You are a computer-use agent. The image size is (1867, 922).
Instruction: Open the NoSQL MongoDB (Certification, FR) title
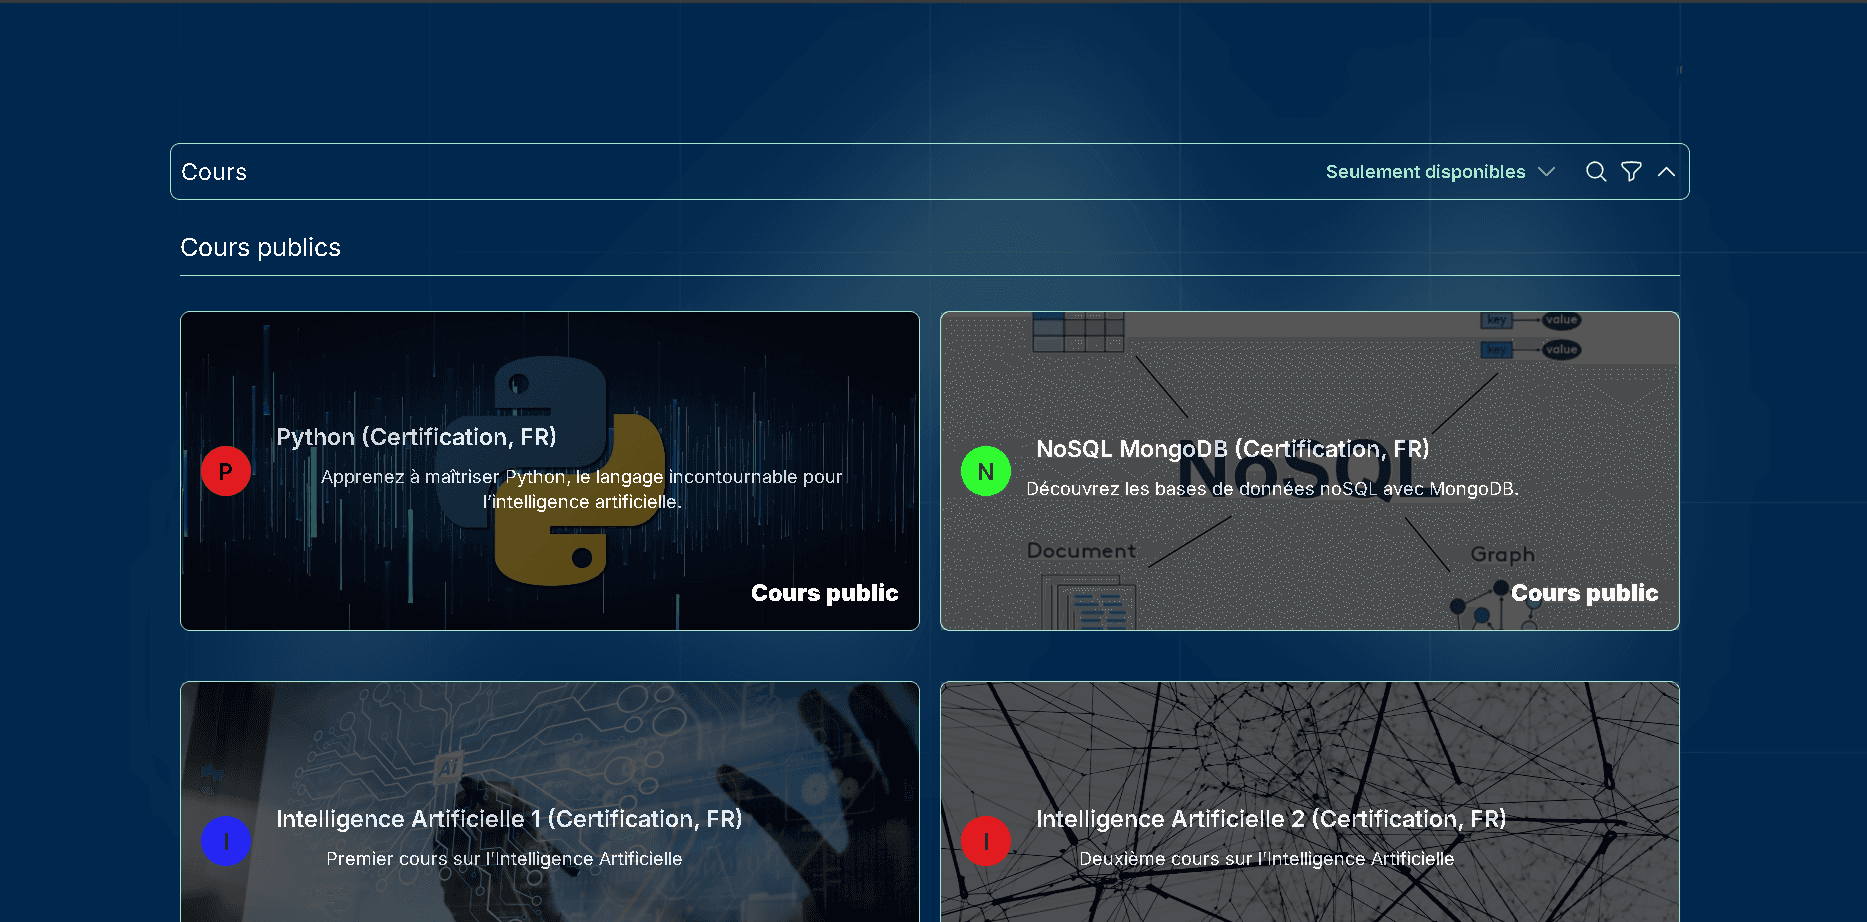pyautogui.click(x=1232, y=449)
